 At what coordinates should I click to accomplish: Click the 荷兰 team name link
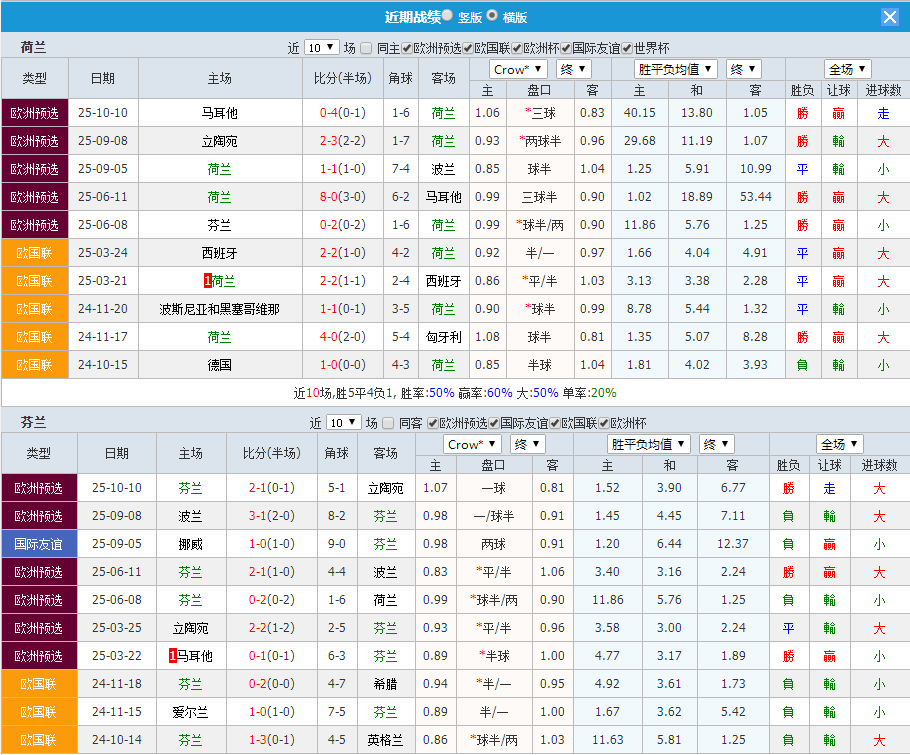[x=442, y=113]
